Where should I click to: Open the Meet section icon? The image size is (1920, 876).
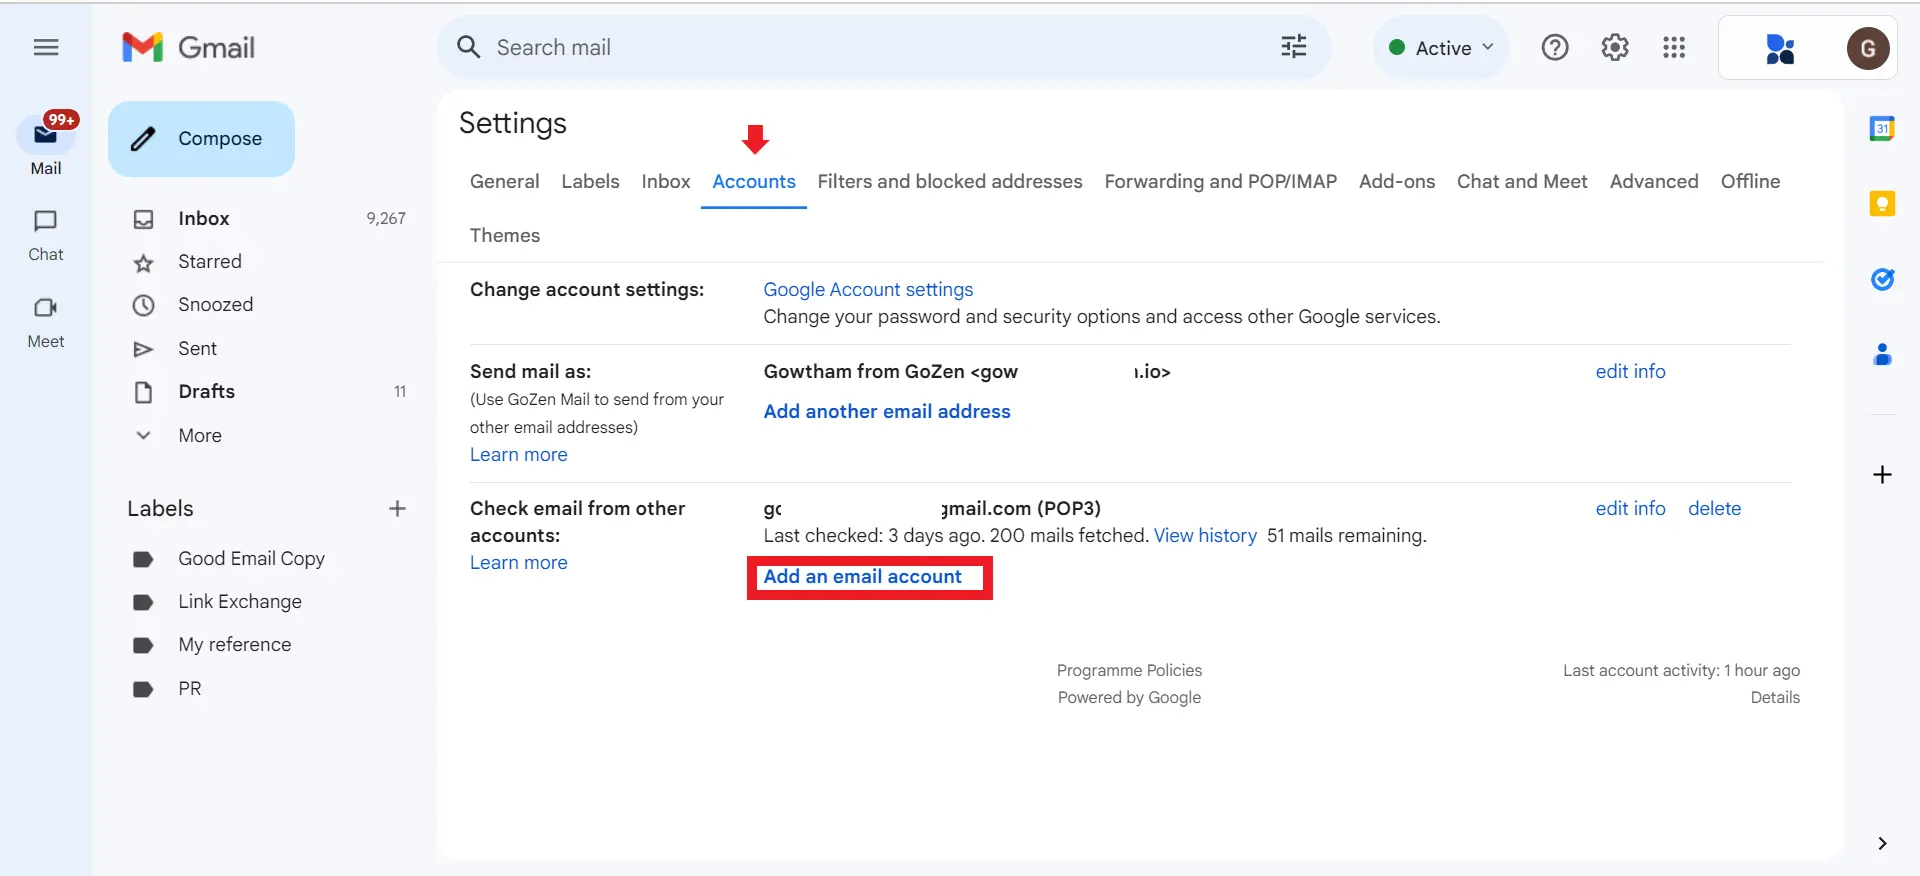click(x=46, y=308)
